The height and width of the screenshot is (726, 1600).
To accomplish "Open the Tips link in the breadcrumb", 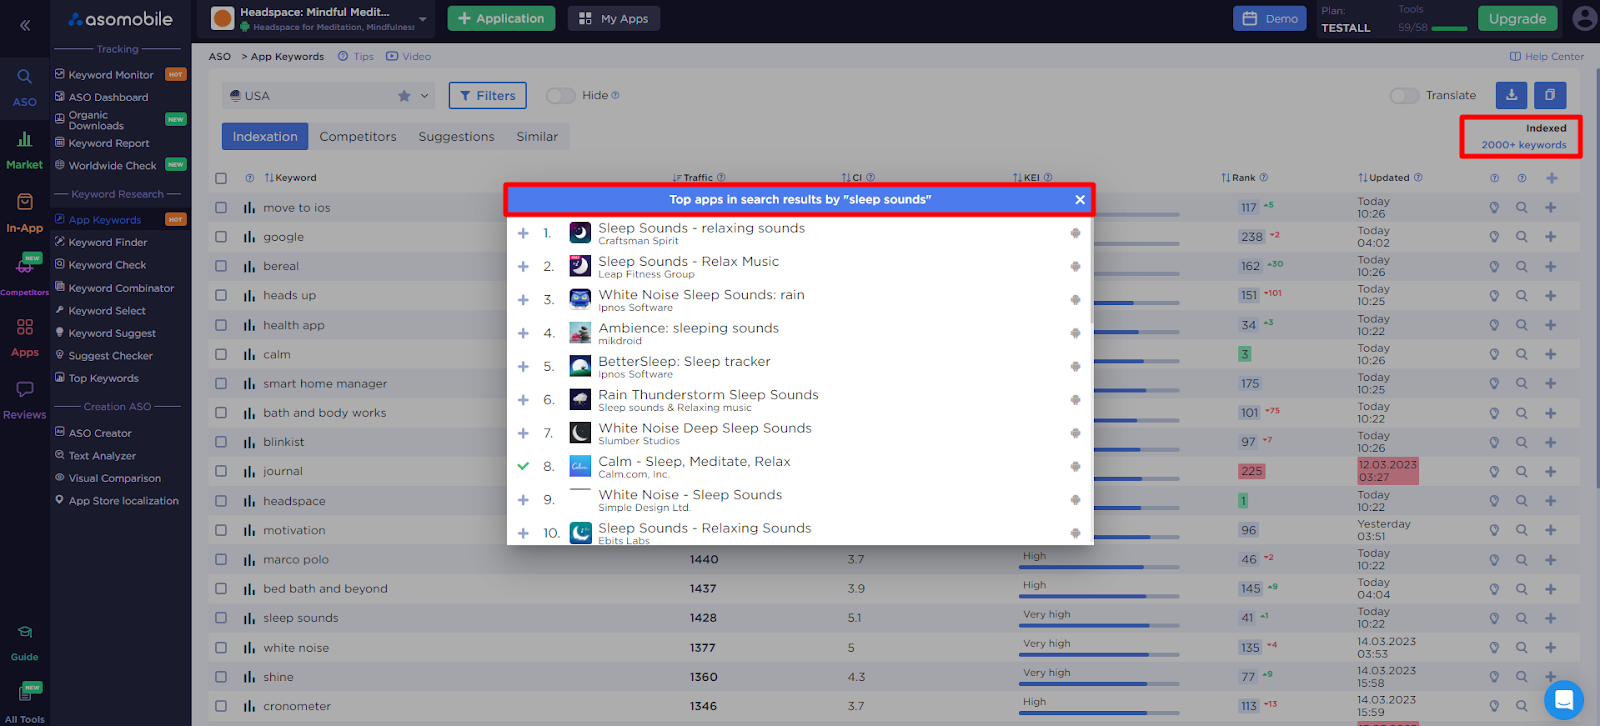I will point(356,57).
